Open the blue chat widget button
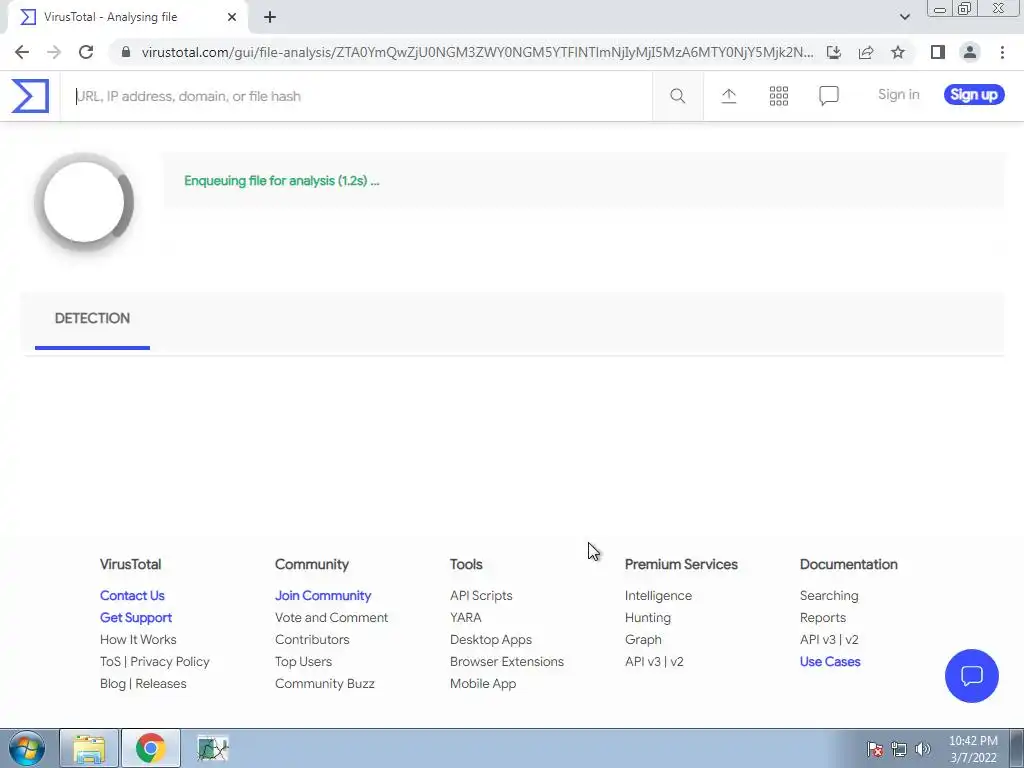This screenshot has height=768, width=1024. 971,675
